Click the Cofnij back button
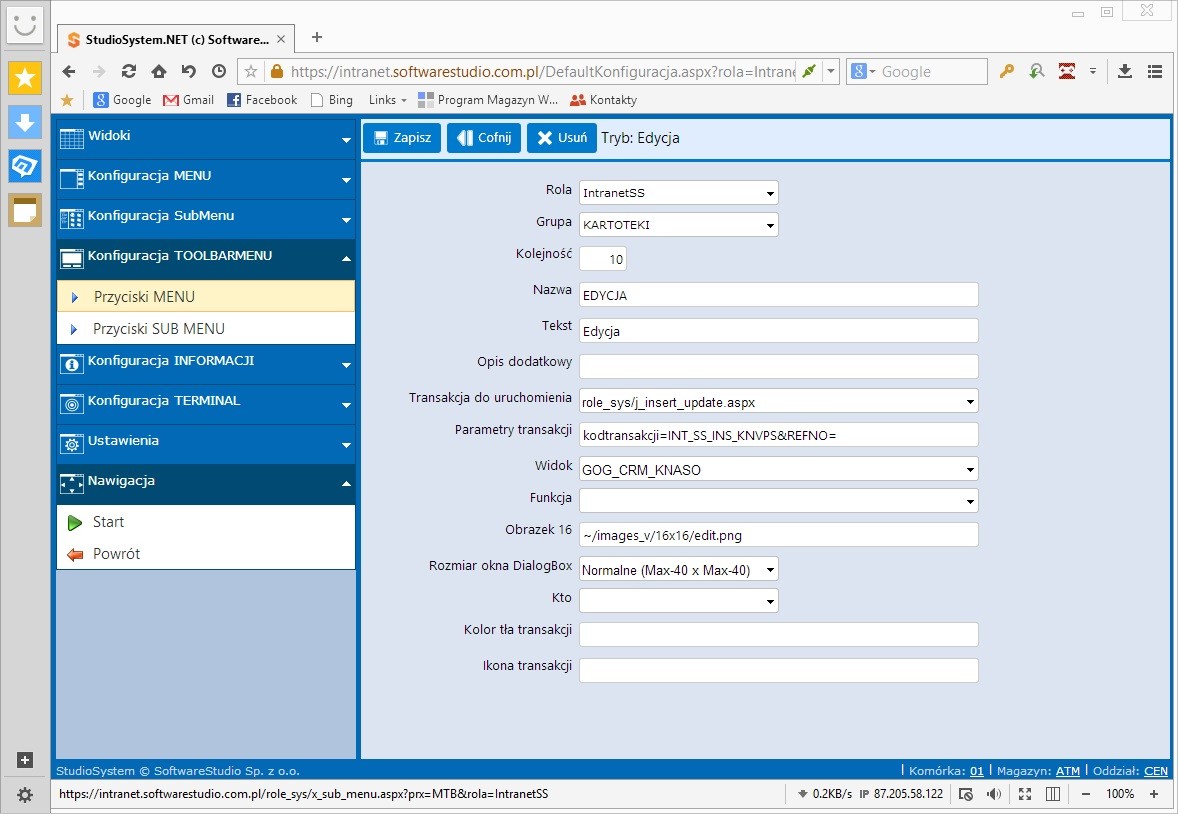Screen dimensions: 1178x814 pos(484,138)
